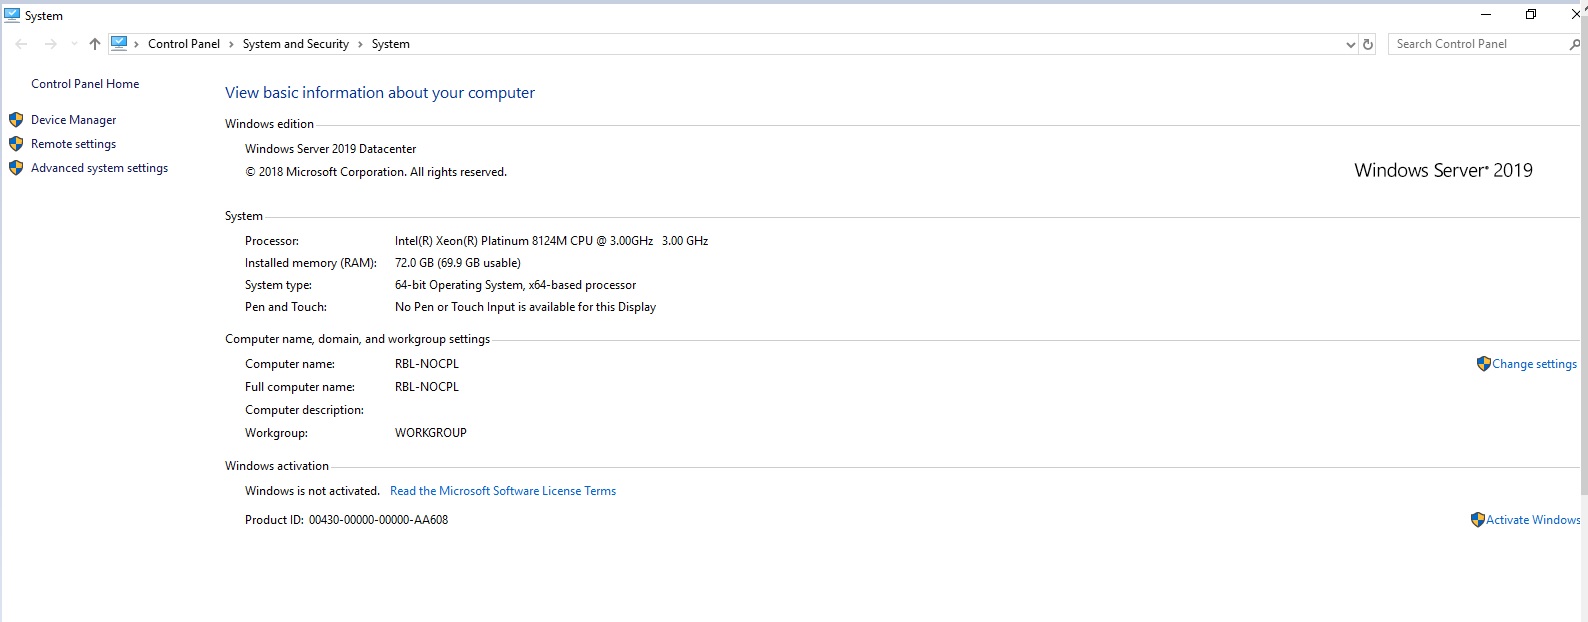Open Control Panel Home
Image resolution: width=1588 pixels, height=622 pixels.
coord(85,84)
